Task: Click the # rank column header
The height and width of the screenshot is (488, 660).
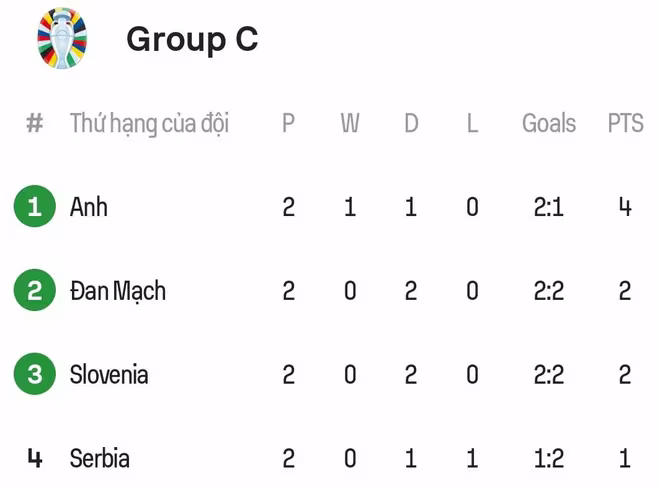Action: point(35,123)
